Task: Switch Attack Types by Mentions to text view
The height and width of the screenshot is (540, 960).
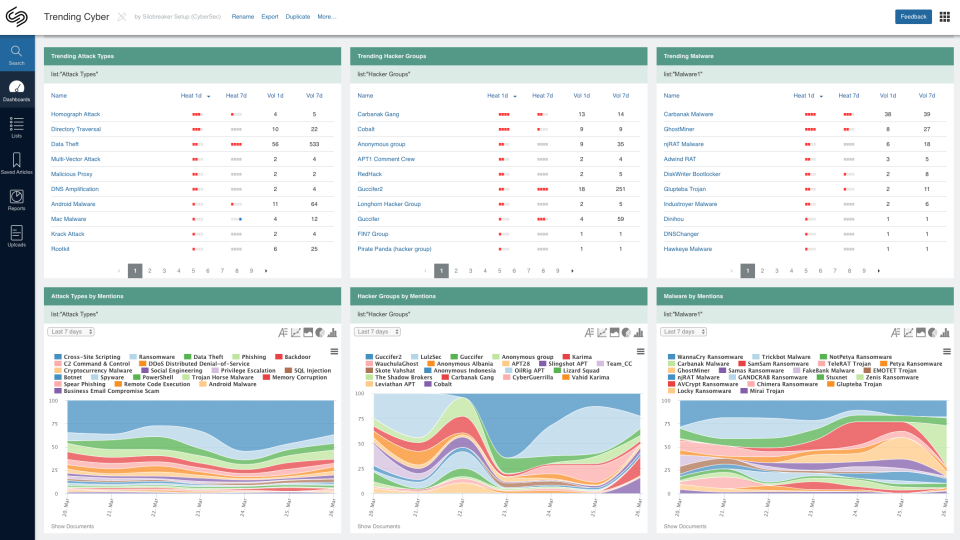Action: (x=283, y=332)
